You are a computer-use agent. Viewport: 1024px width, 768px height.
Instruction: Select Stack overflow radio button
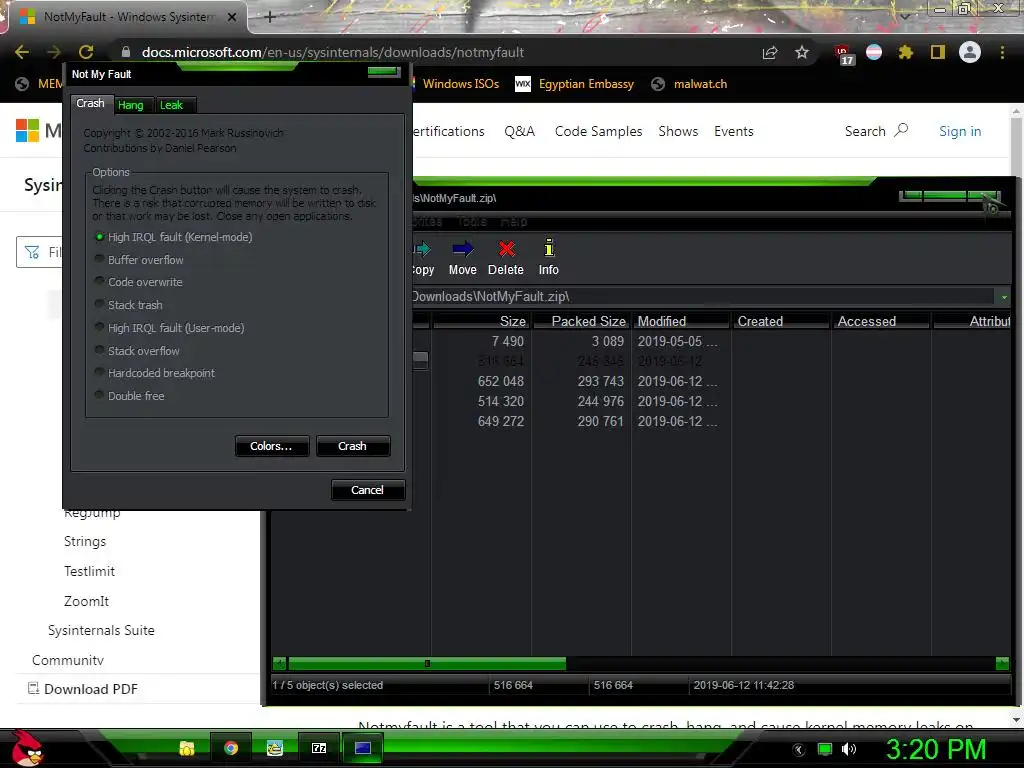pyautogui.click(x=138, y=351)
